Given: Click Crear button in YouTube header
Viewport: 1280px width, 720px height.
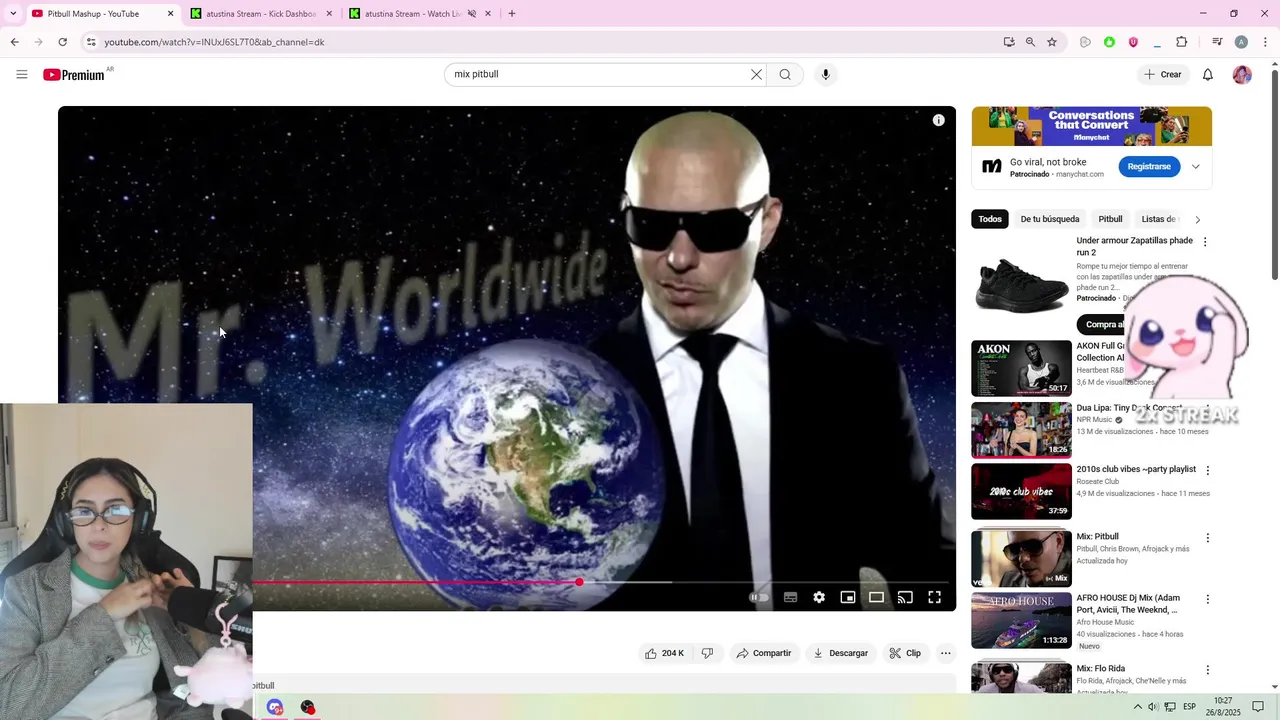Looking at the screenshot, I should coord(1163,74).
